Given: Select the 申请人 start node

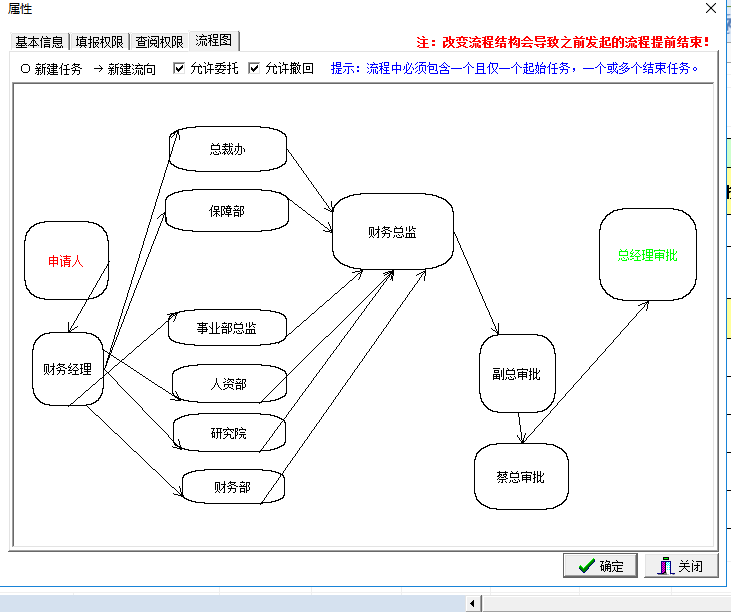Looking at the screenshot, I should (66, 261).
